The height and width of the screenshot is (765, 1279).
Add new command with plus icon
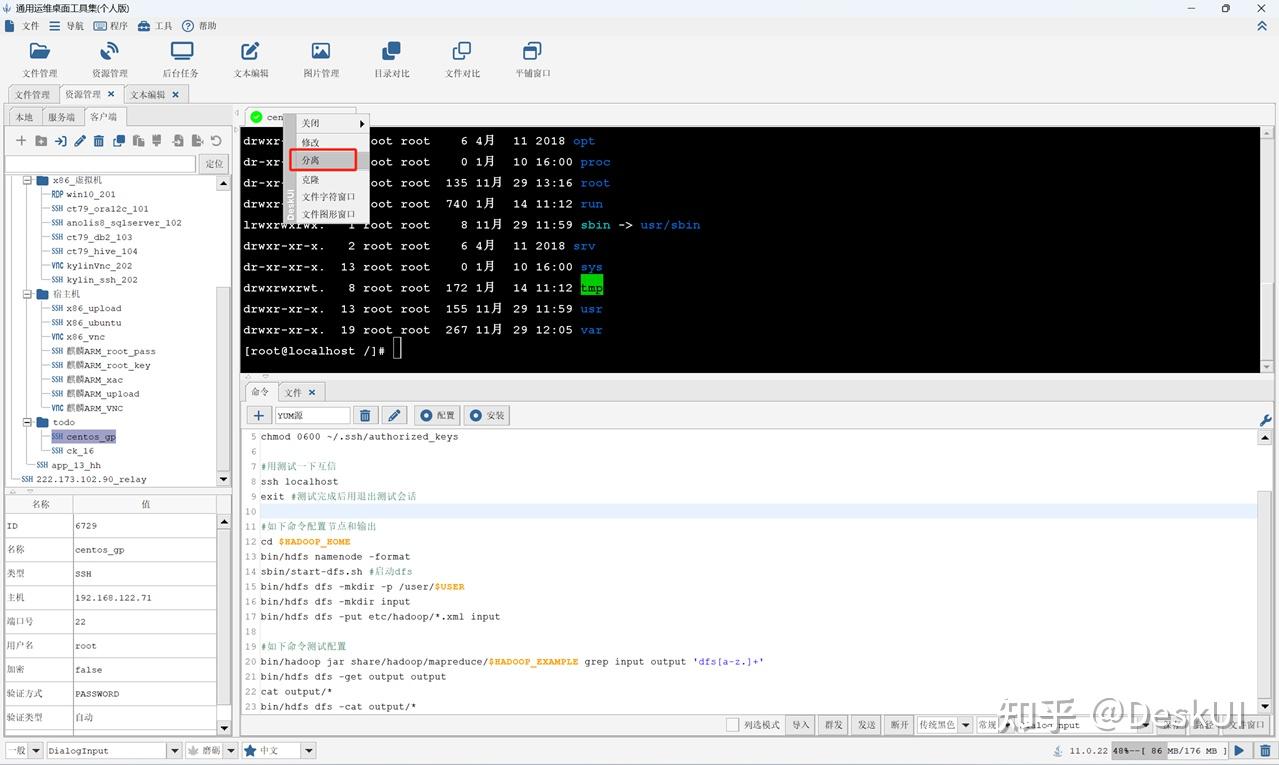[259, 415]
